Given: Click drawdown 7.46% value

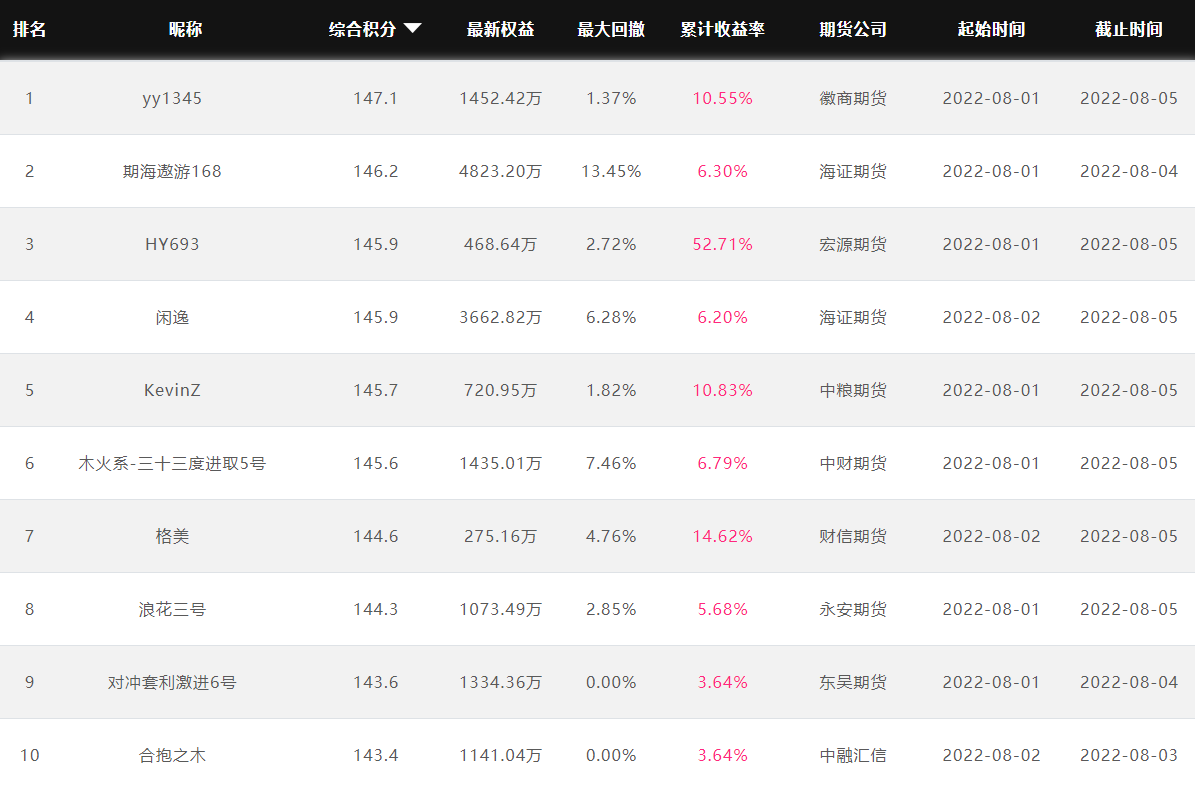Looking at the screenshot, I should (x=611, y=463).
